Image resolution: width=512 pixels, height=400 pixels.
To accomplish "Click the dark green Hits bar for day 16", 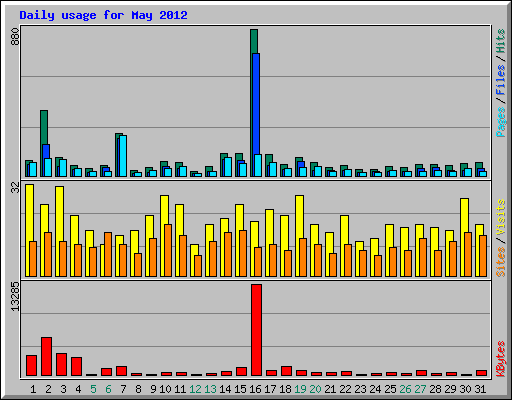I will point(254,41).
